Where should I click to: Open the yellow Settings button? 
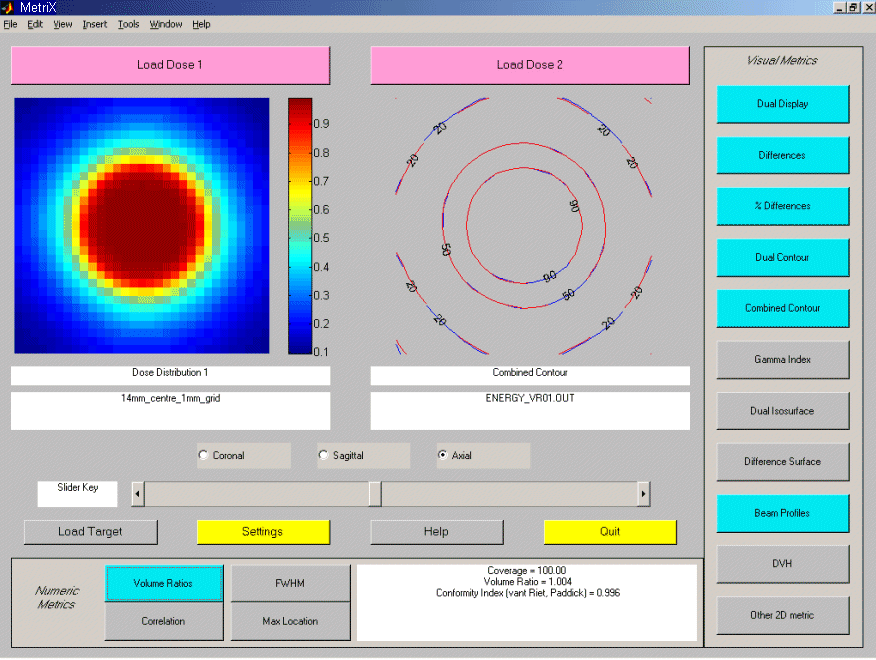coord(262,532)
